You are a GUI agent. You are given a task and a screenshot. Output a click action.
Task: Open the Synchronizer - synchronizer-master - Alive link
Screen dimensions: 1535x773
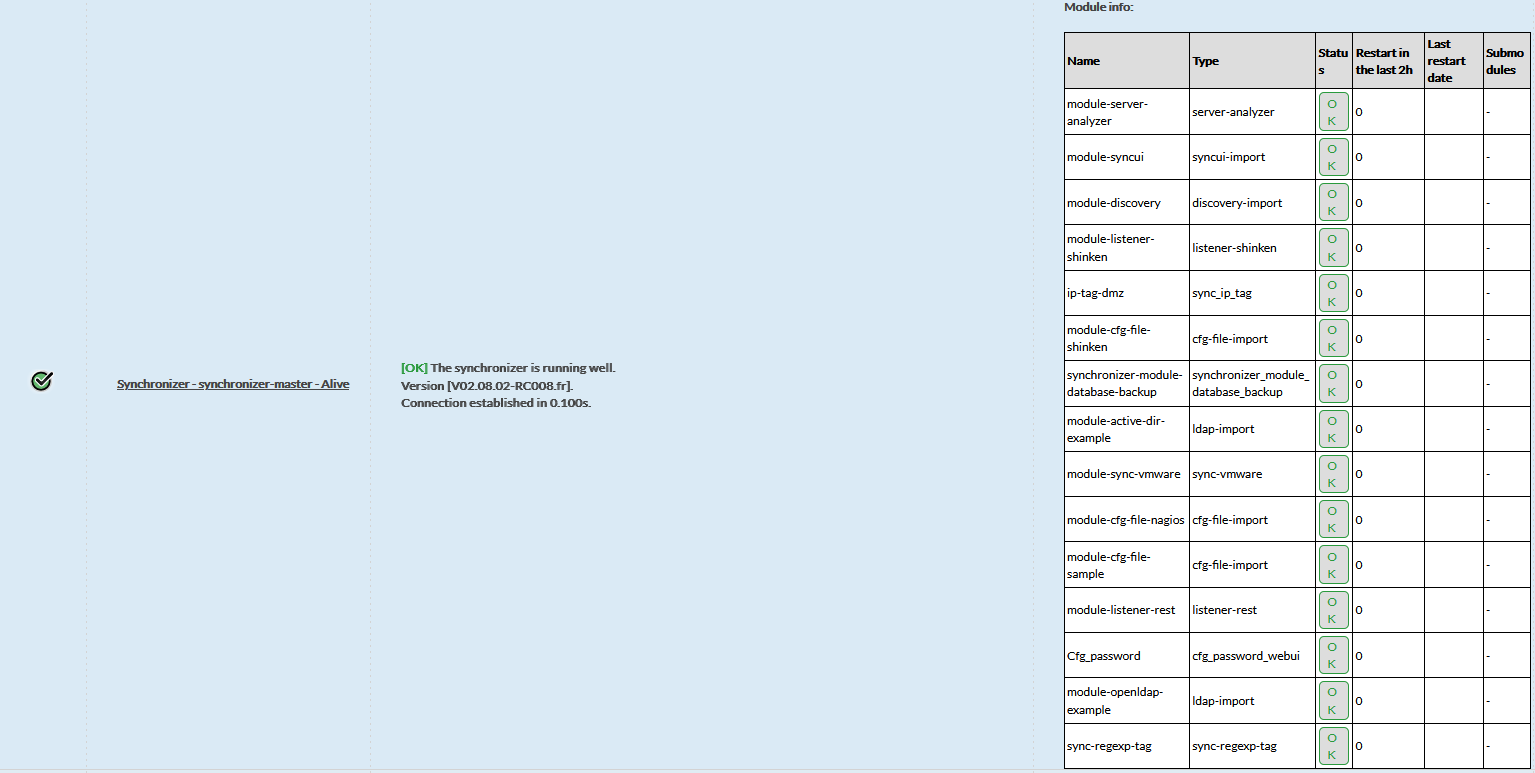coord(233,384)
